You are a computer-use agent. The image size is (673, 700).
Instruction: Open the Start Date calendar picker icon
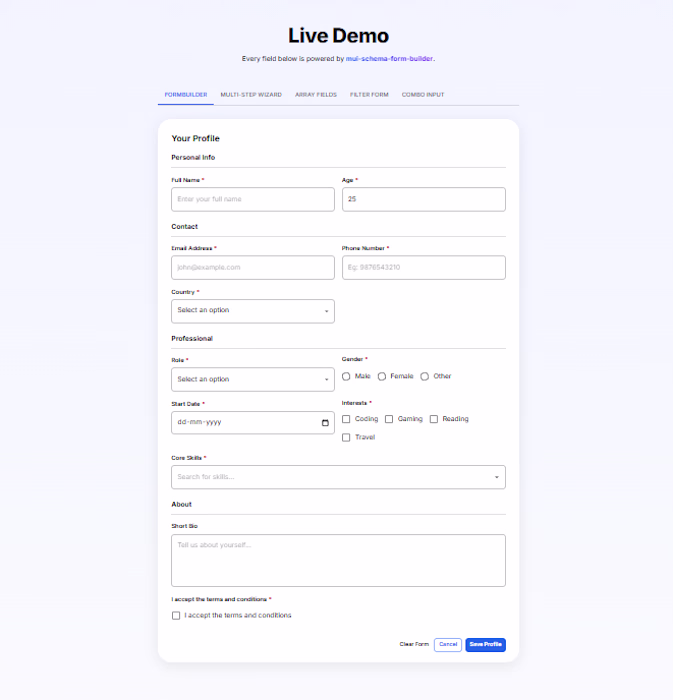325,422
